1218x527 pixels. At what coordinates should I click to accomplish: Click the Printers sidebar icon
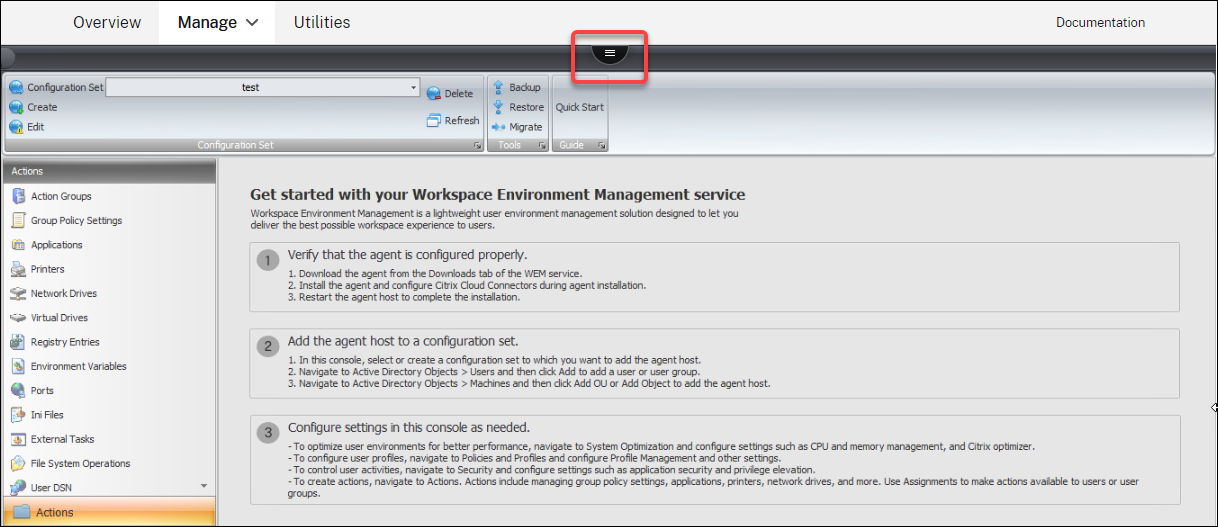(18, 269)
